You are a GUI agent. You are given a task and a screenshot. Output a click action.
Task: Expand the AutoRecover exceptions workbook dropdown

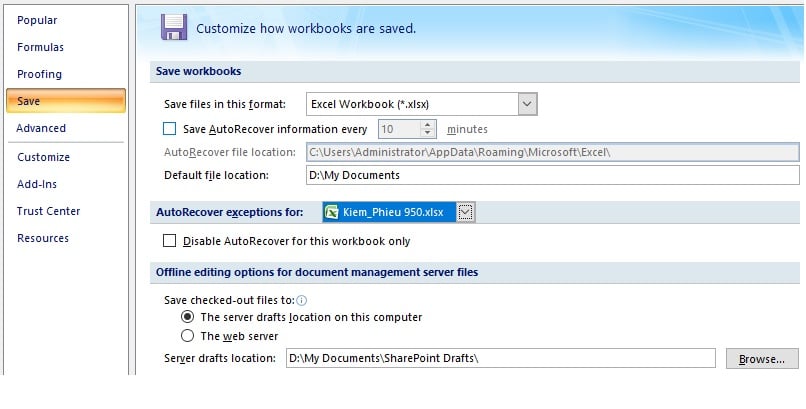(x=465, y=211)
